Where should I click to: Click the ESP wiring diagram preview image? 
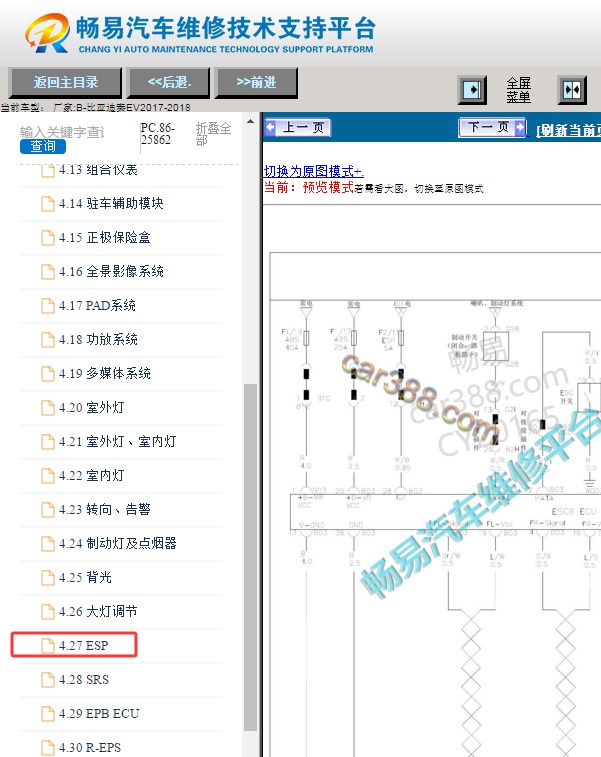[x=435, y=505]
